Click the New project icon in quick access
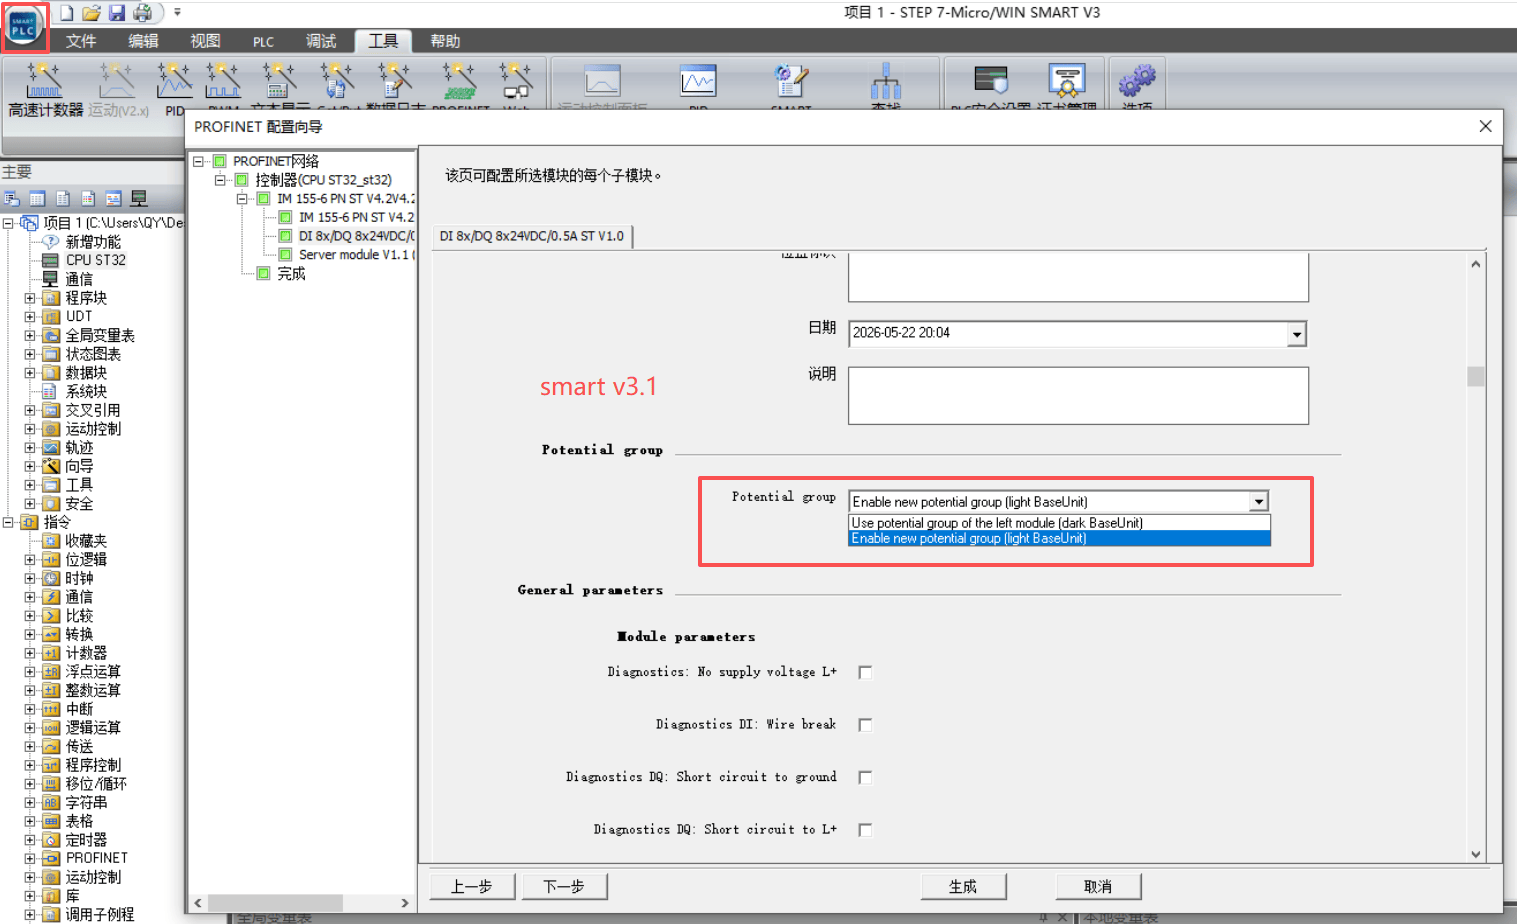Screen dimensions: 1517x924 tap(67, 12)
